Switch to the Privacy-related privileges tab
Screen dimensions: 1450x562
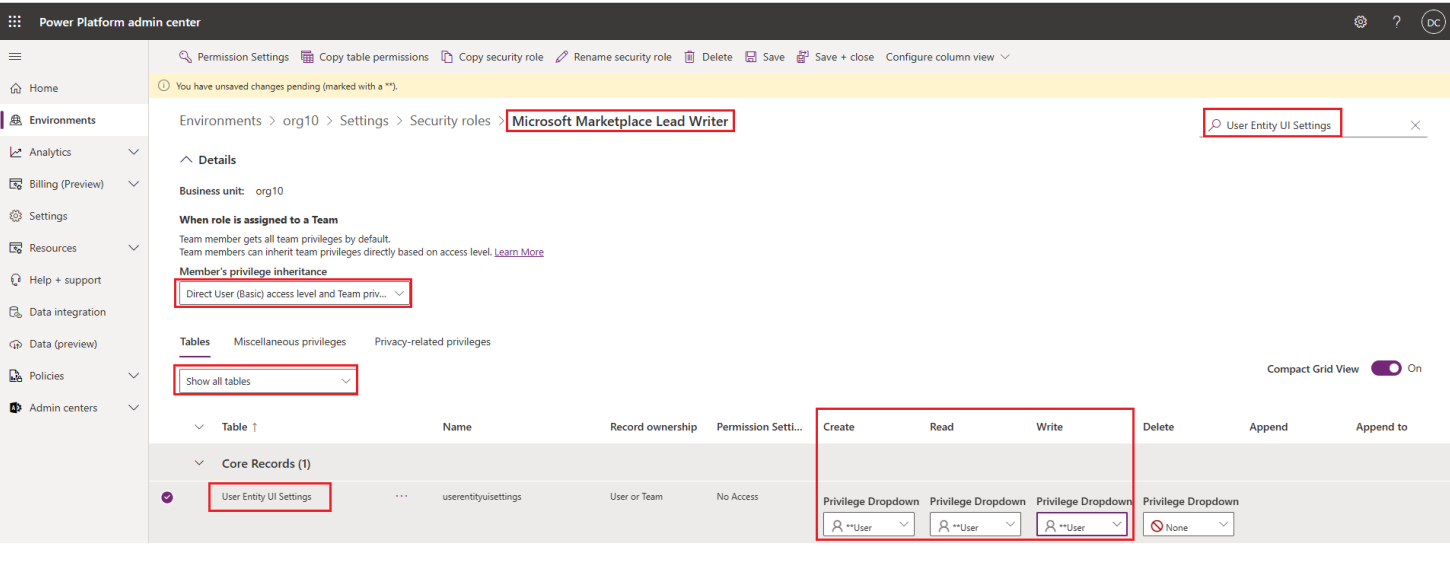(432, 342)
